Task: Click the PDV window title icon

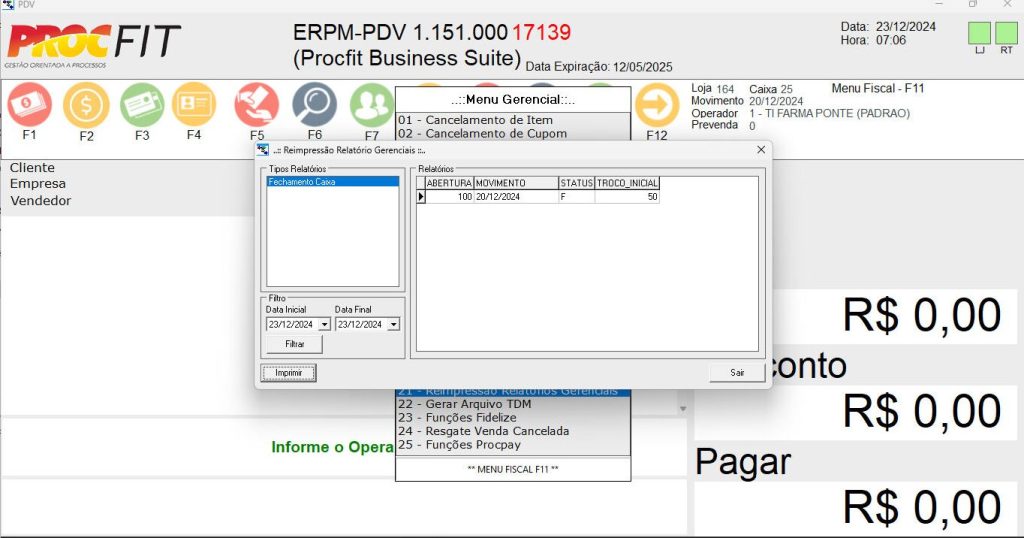Action: click(8, 5)
